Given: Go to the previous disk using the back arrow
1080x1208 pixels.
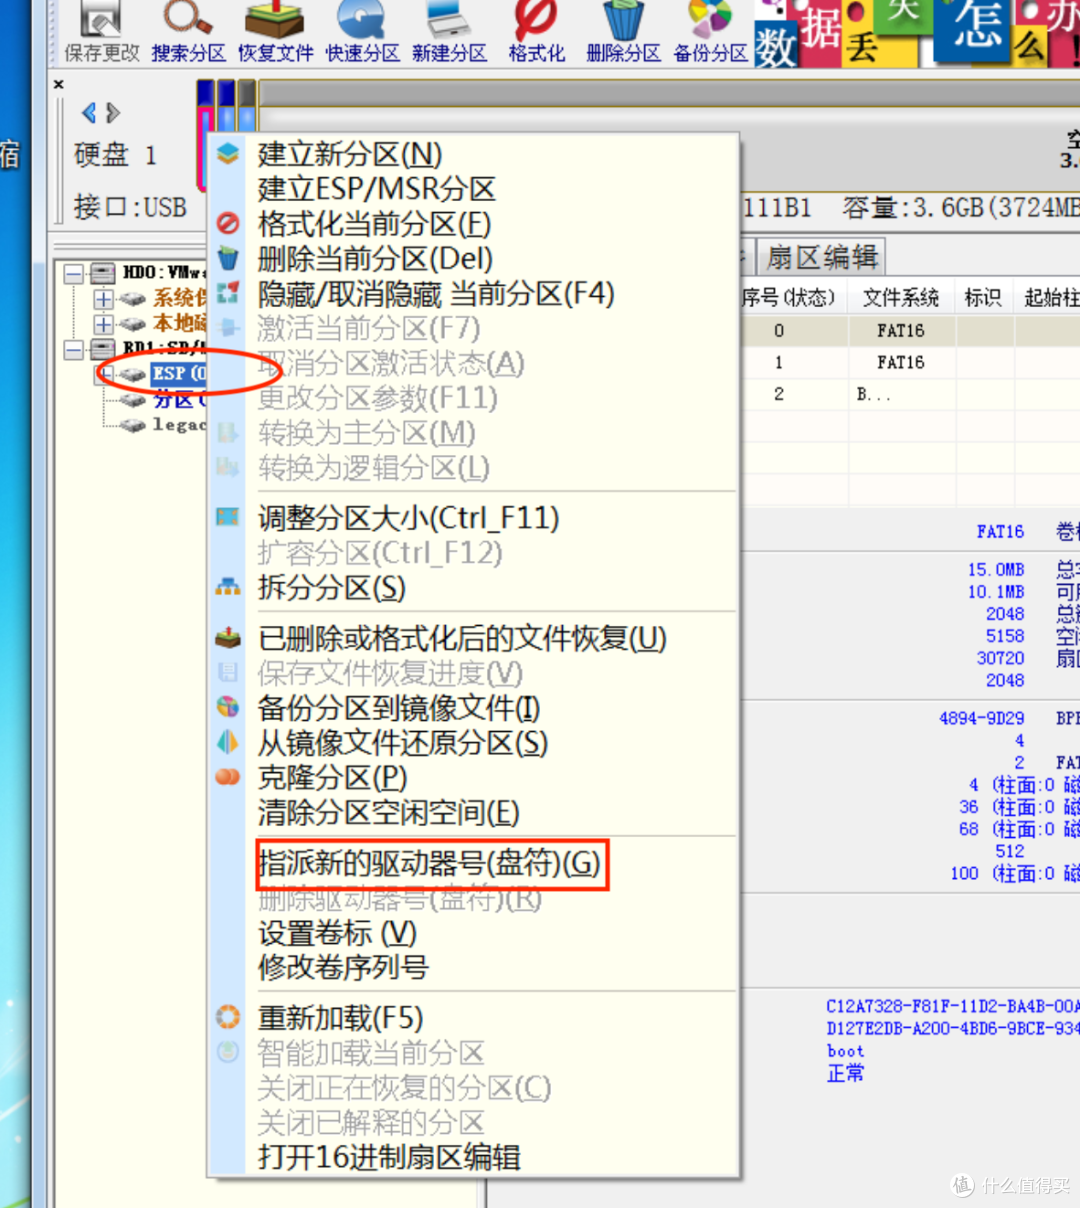Looking at the screenshot, I should pos(89,113).
